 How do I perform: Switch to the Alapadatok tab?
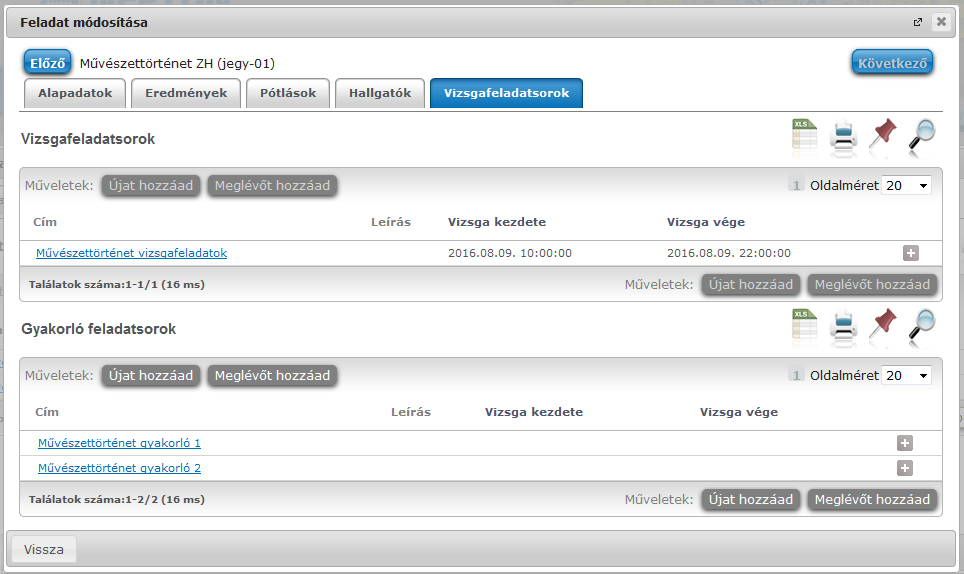click(x=75, y=93)
